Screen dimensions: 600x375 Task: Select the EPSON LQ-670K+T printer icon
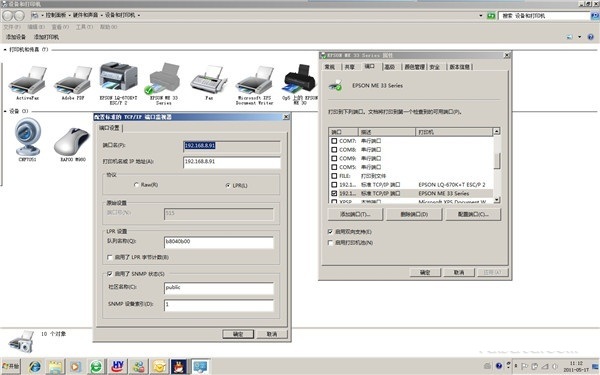coord(119,78)
